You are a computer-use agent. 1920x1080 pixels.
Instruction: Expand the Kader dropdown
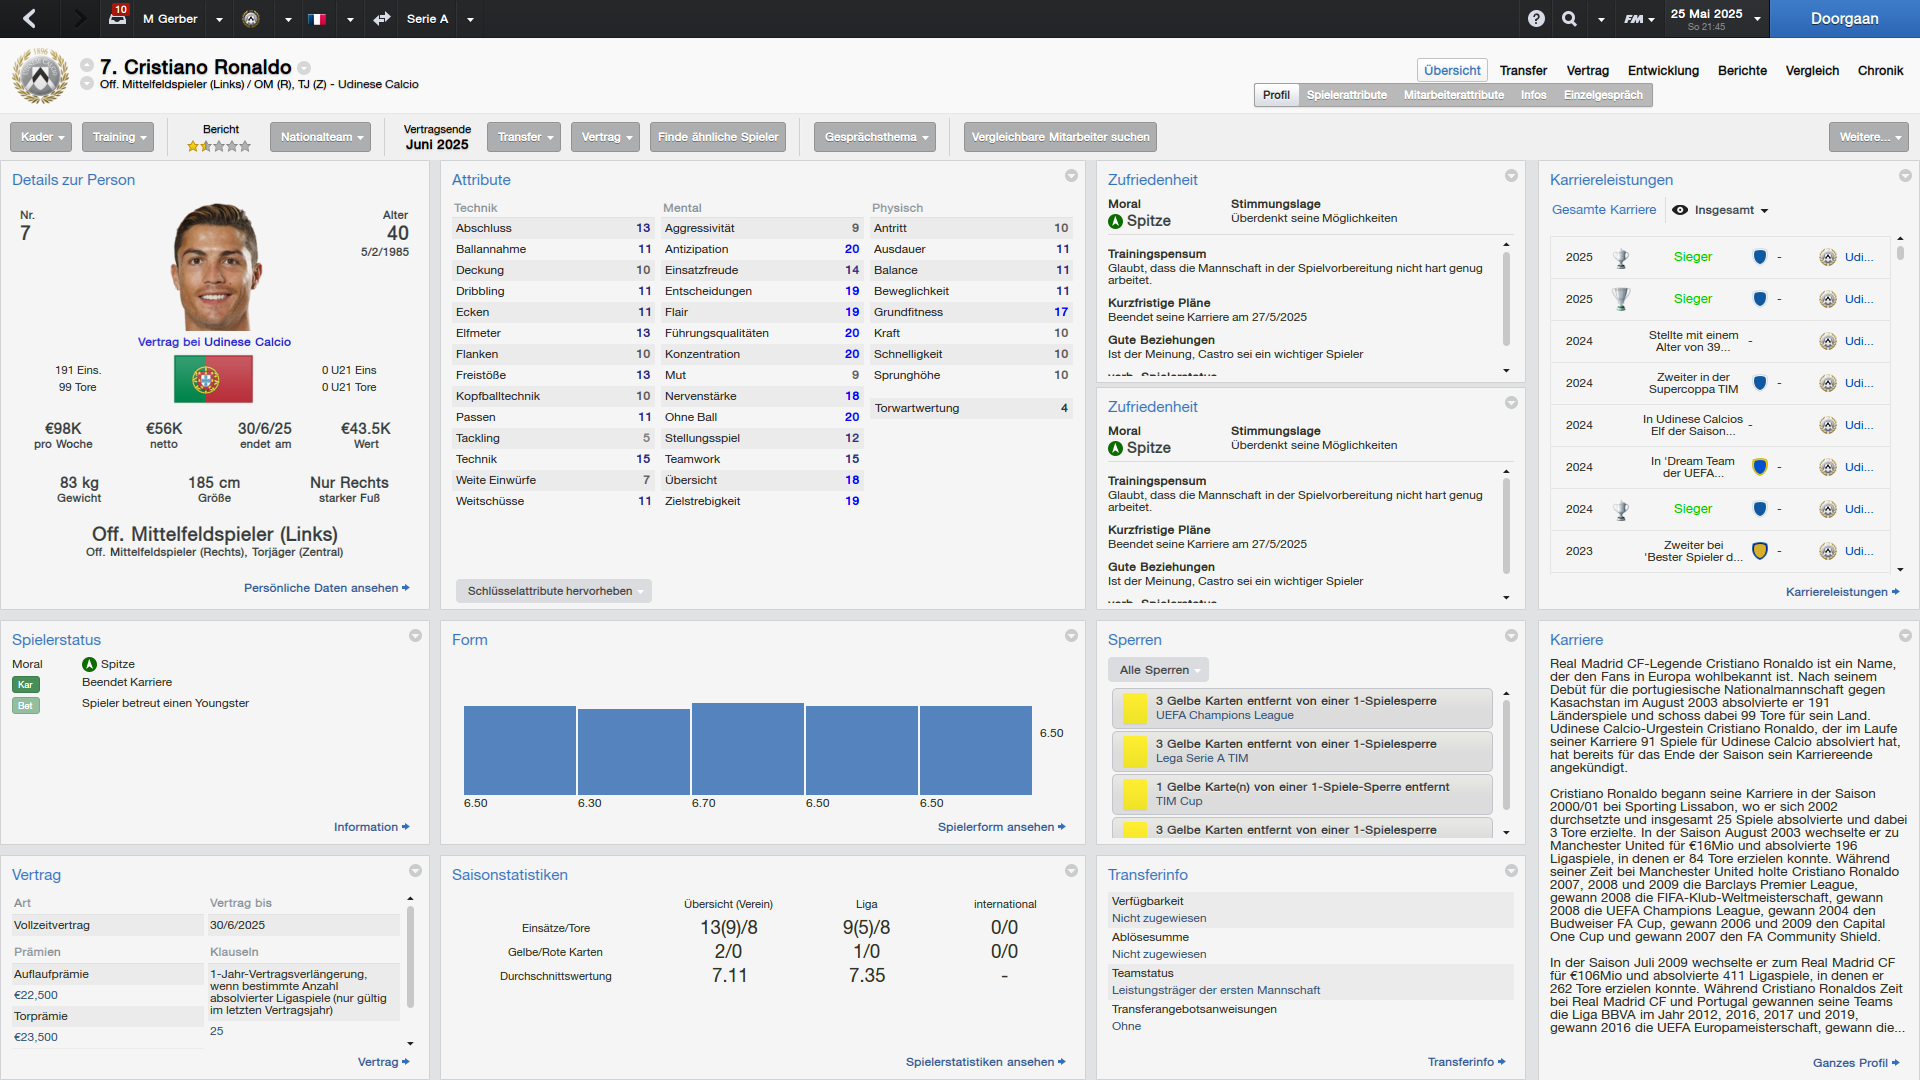tap(42, 137)
